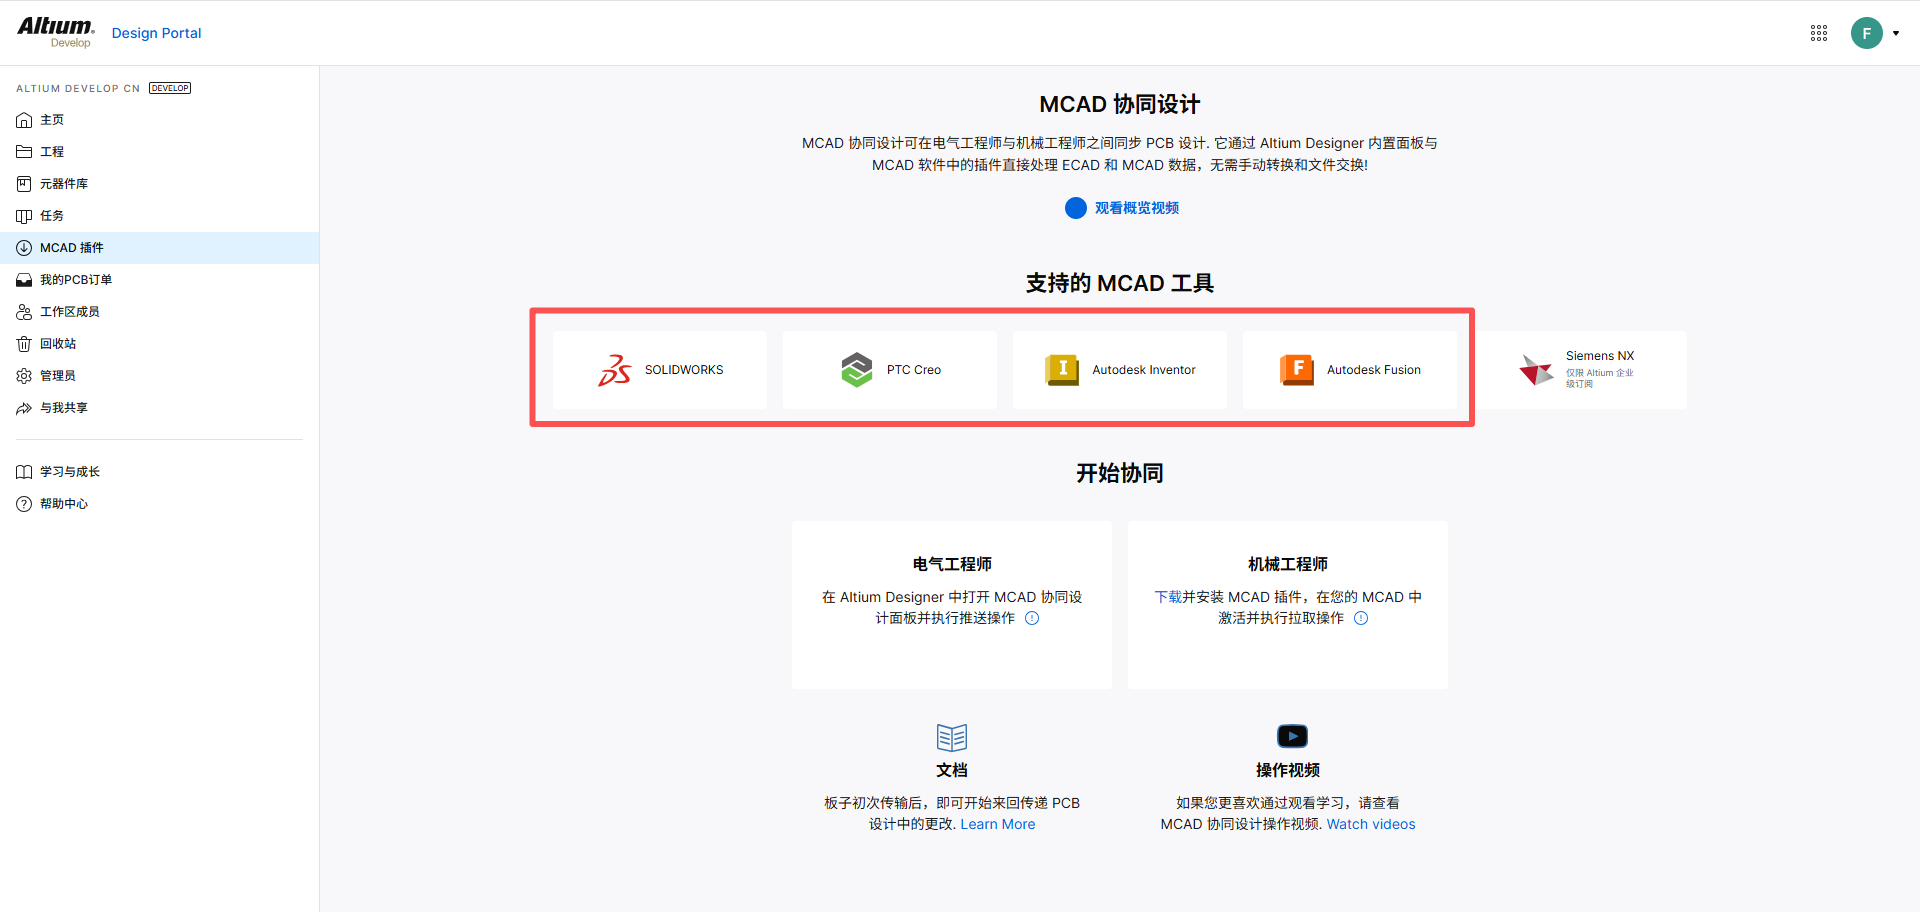Click the 管理员 gear icon
Screen dimensions: 1920x912
click(24, 376)
